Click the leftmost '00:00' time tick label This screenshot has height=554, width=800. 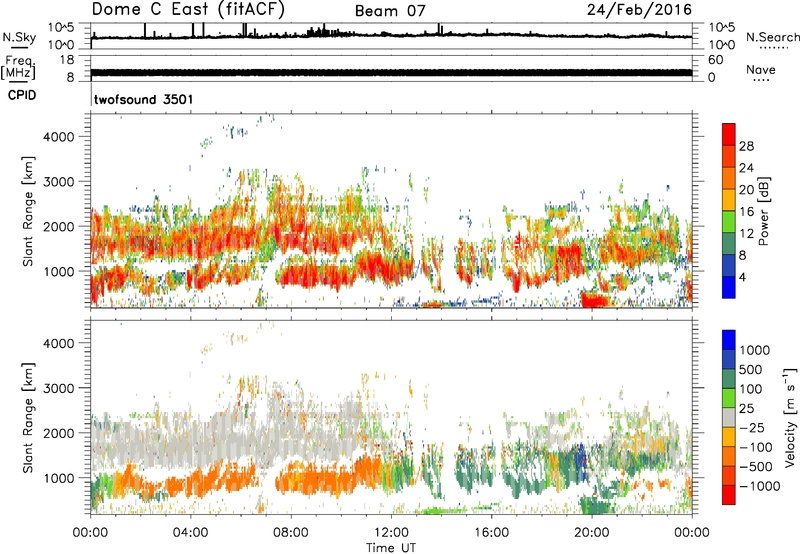coord(90,533)
